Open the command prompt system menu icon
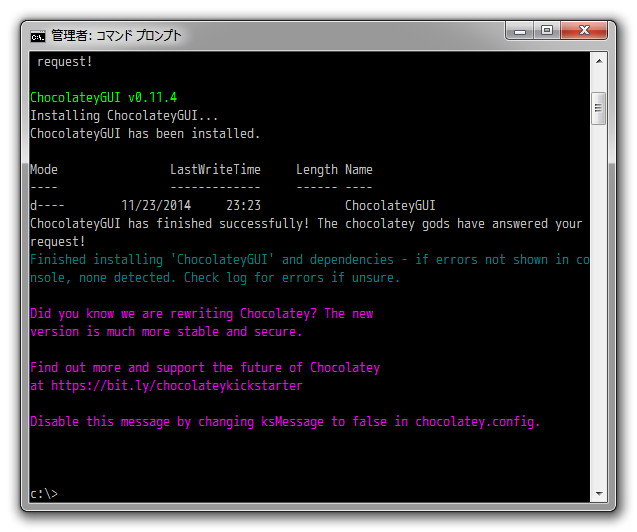The image size is (637, 532). [38, 35]
